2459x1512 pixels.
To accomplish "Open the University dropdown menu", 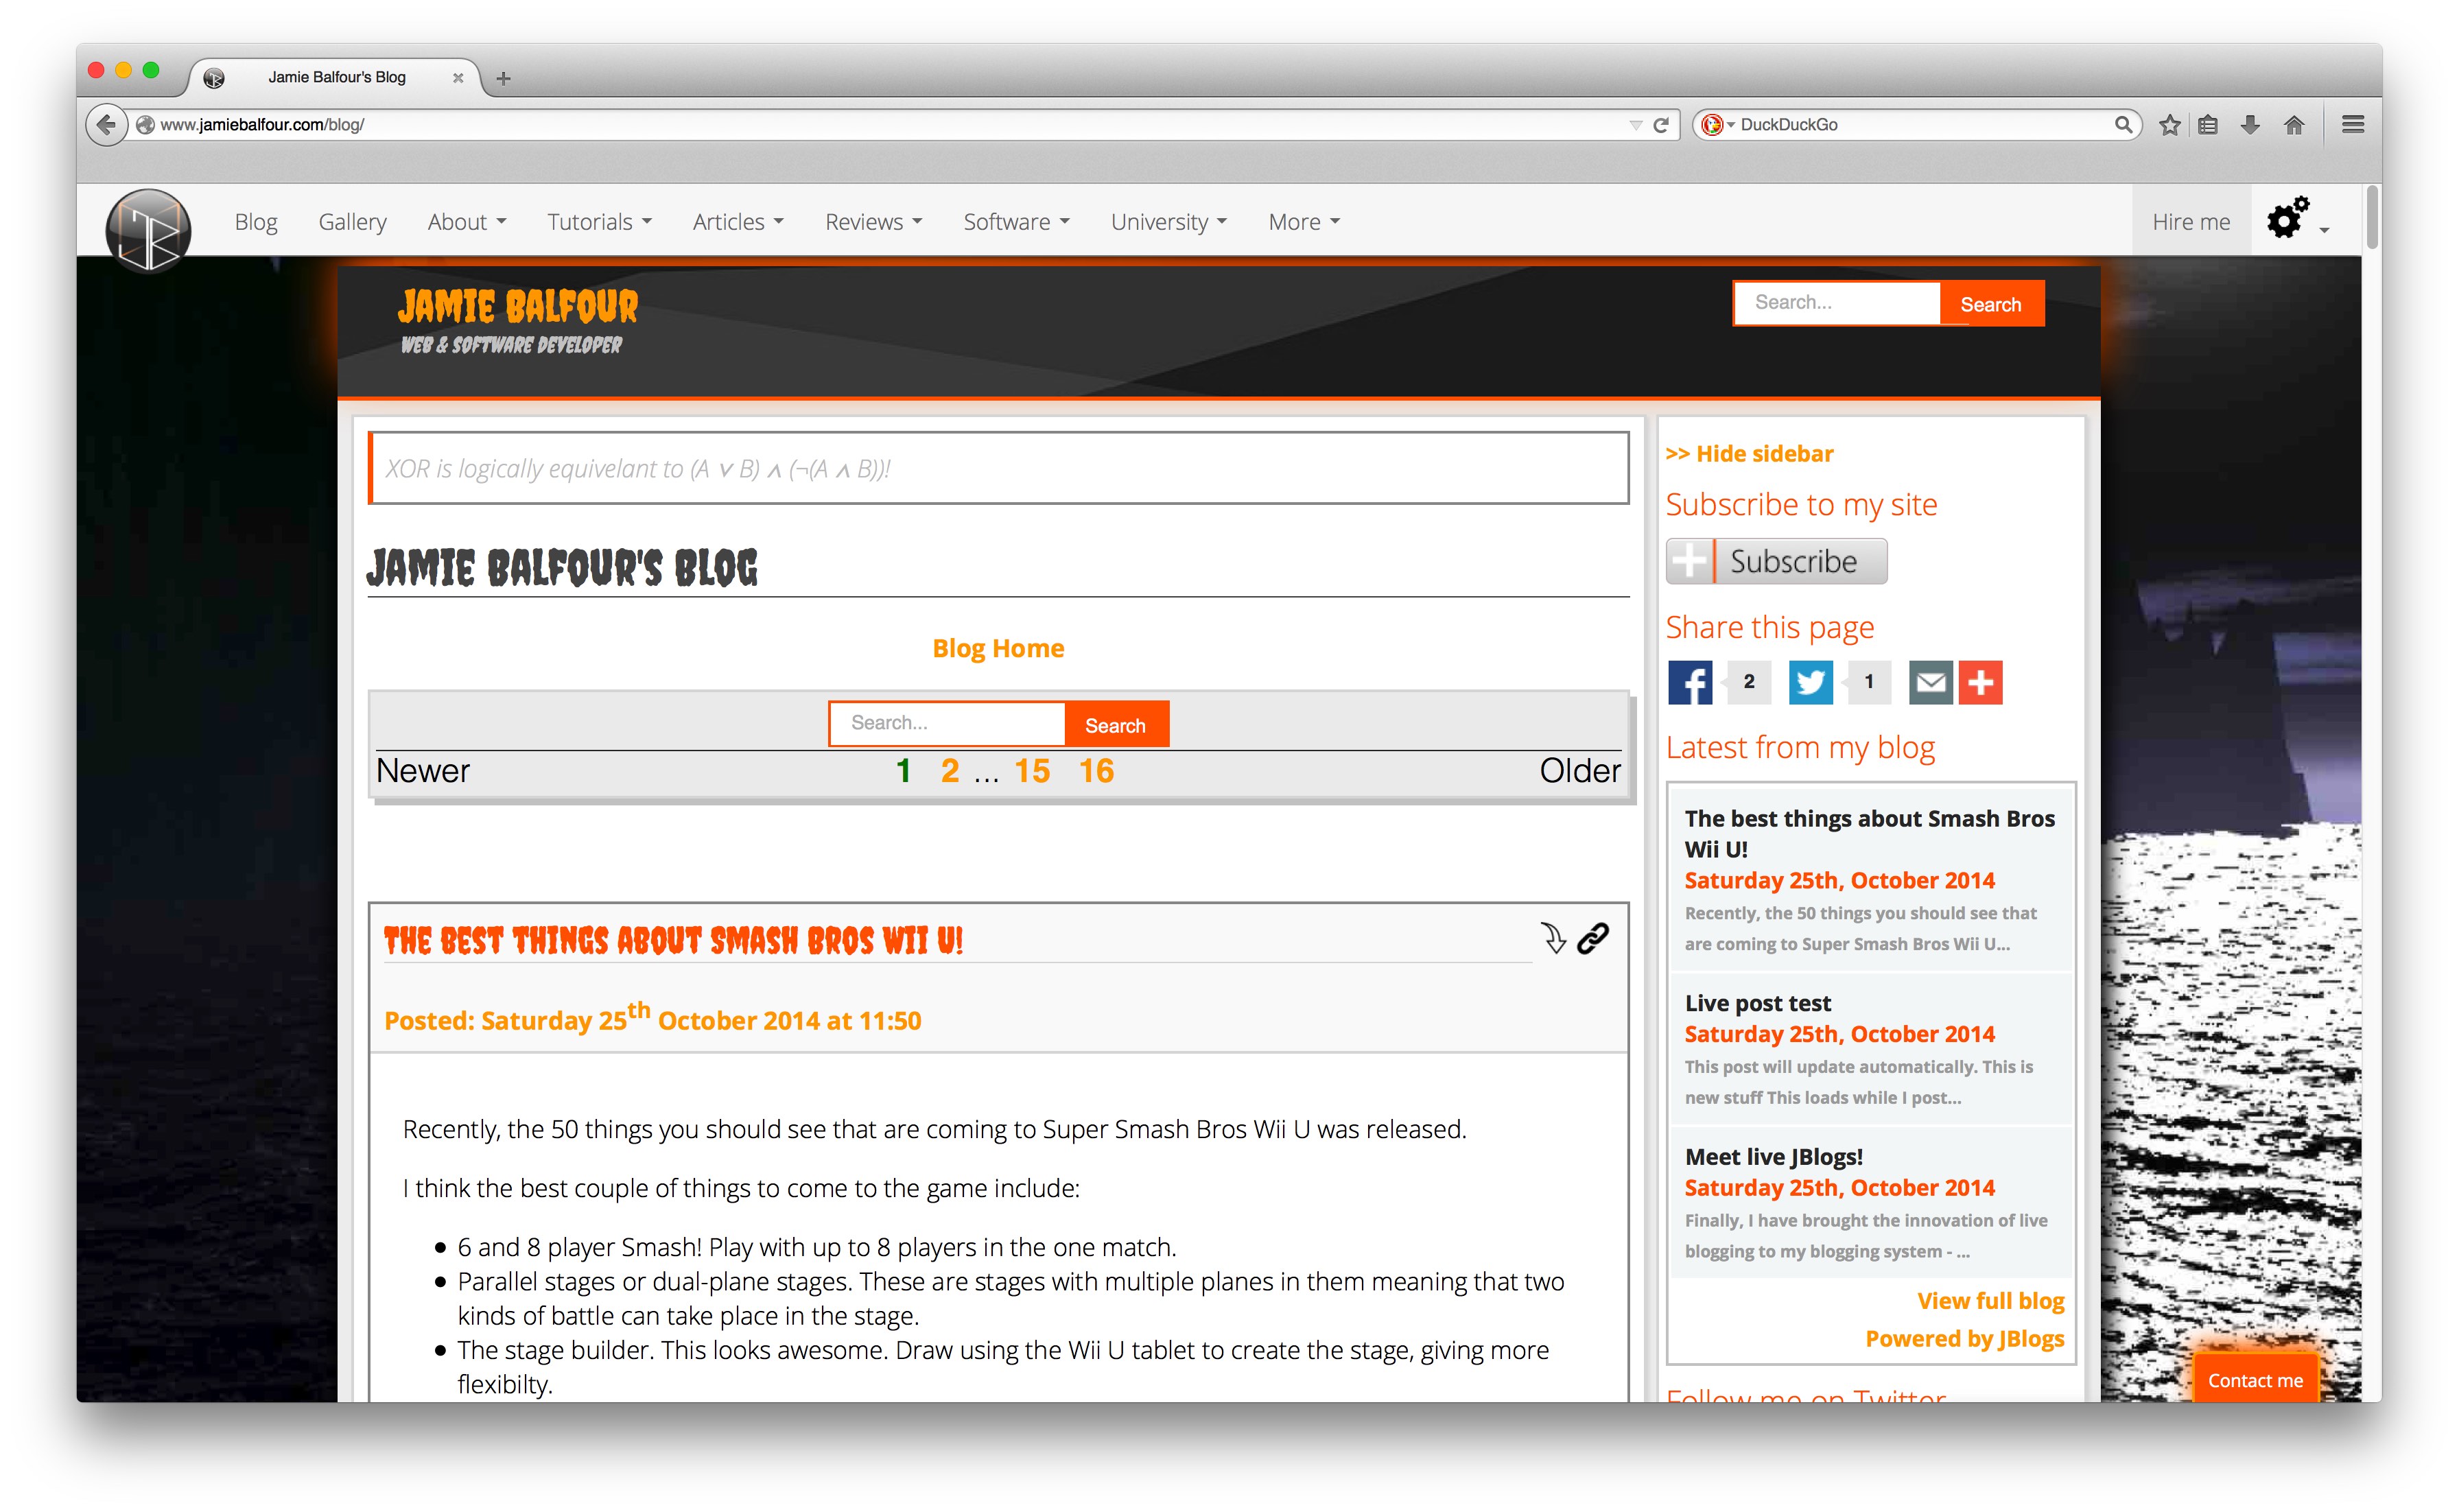I will click(x=1168, y=222).
